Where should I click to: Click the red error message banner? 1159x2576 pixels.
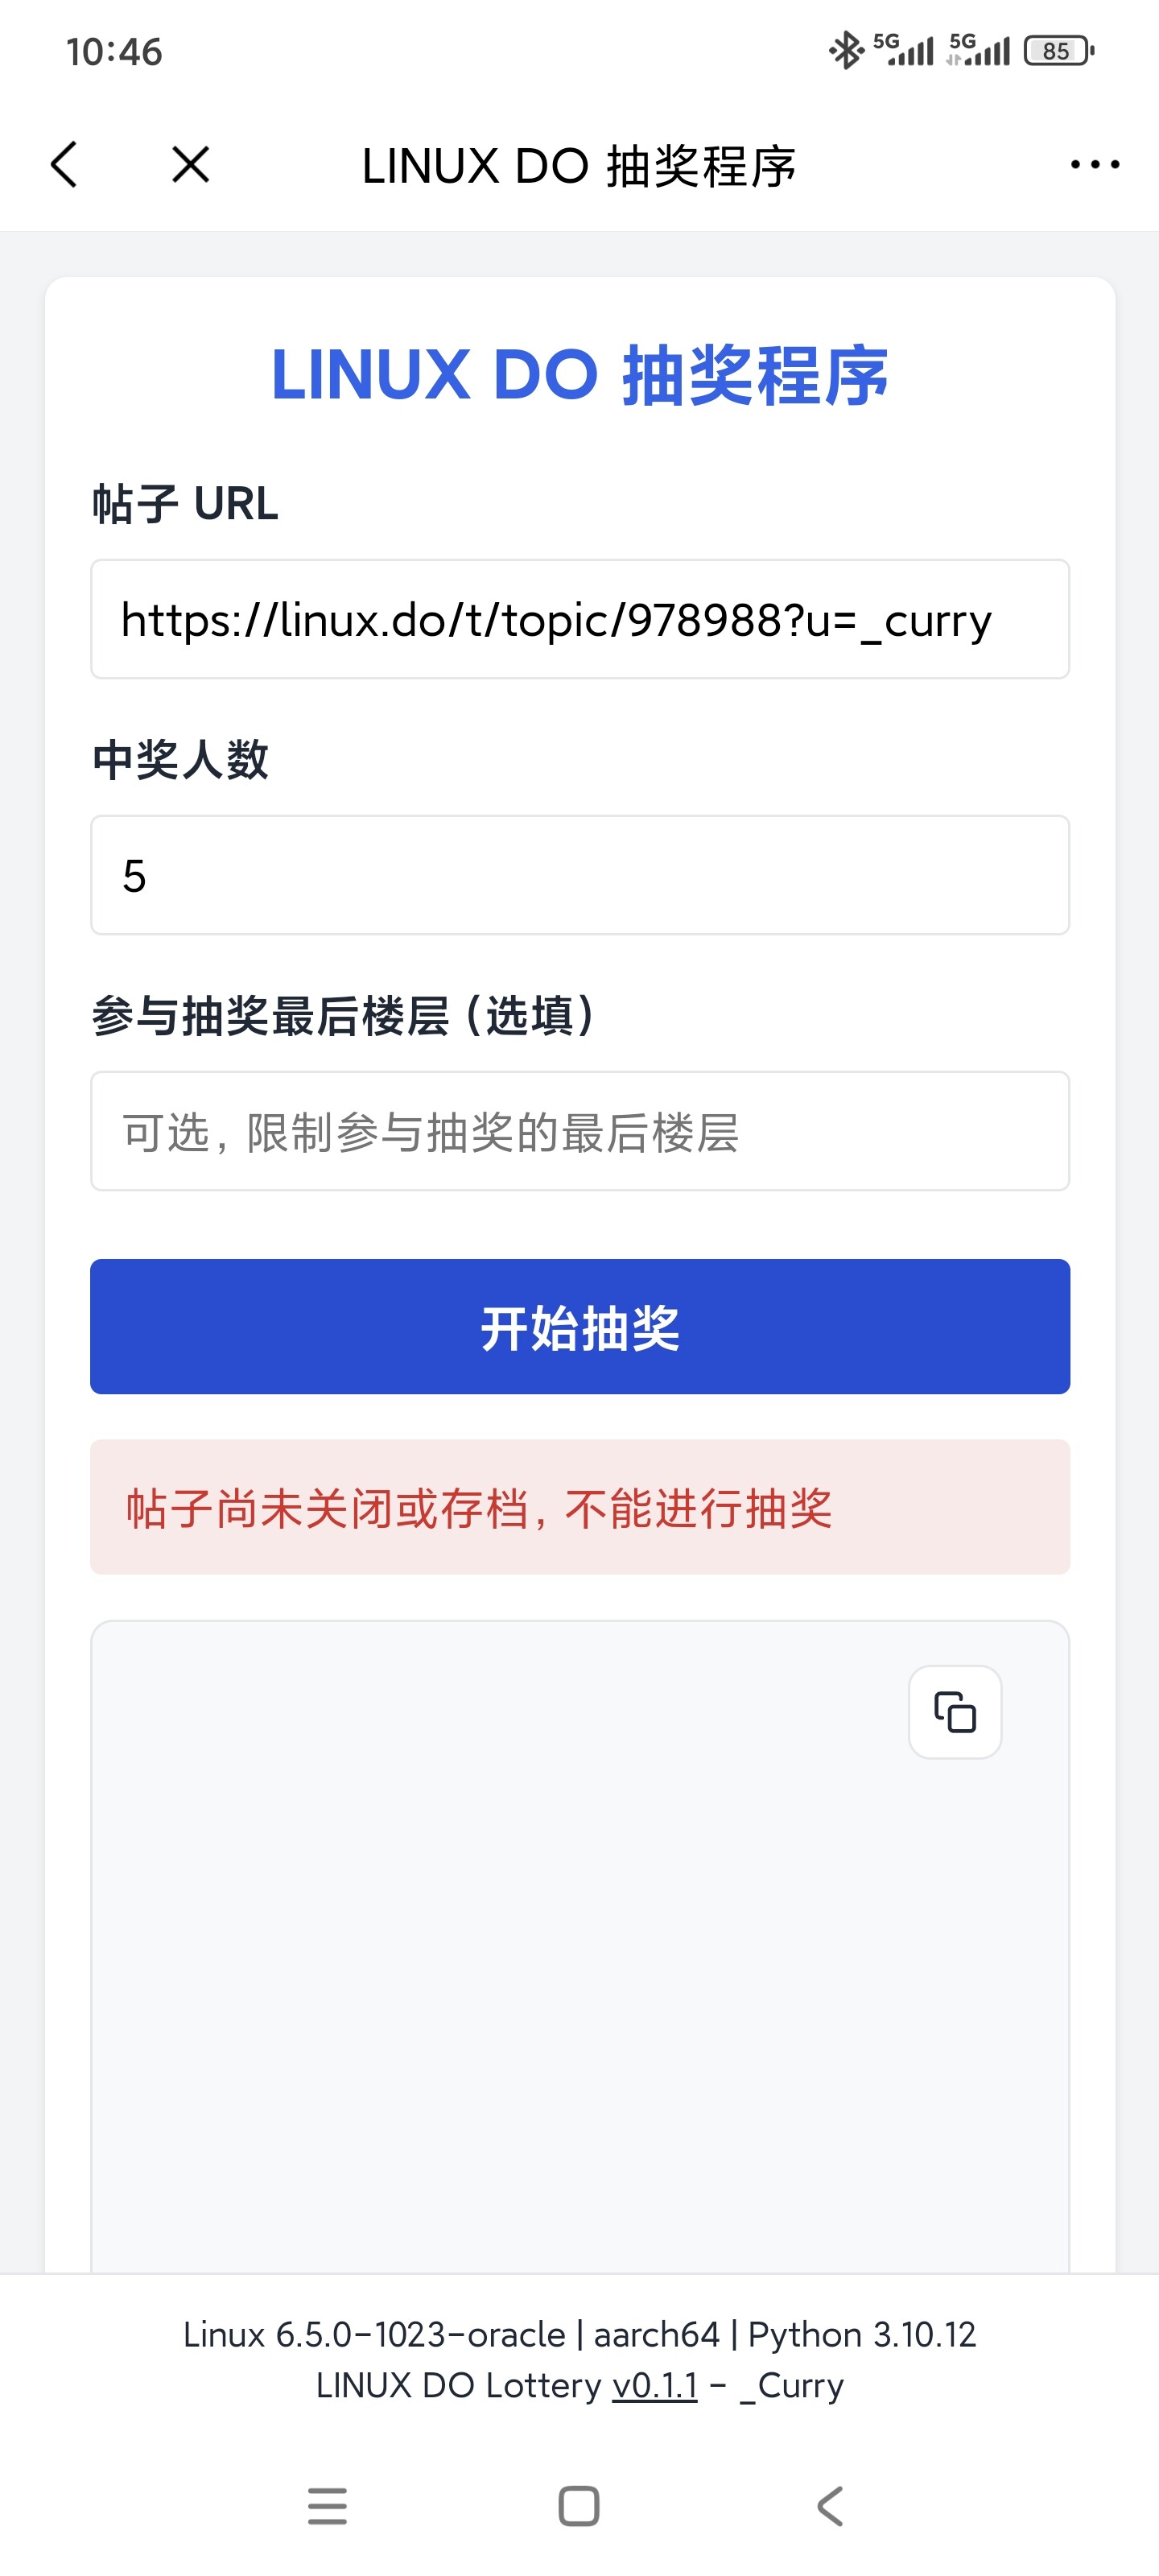click(x=580, y=1507)
